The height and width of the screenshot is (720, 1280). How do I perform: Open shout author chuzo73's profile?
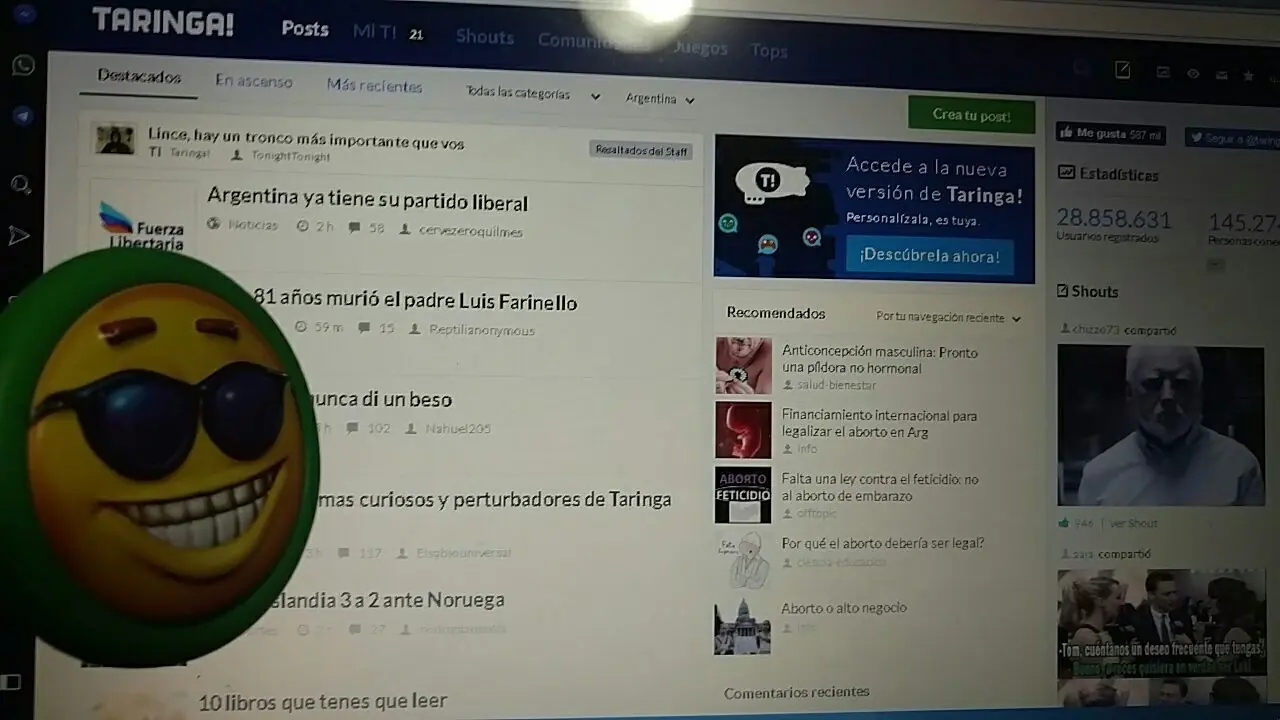[1096, 329]
